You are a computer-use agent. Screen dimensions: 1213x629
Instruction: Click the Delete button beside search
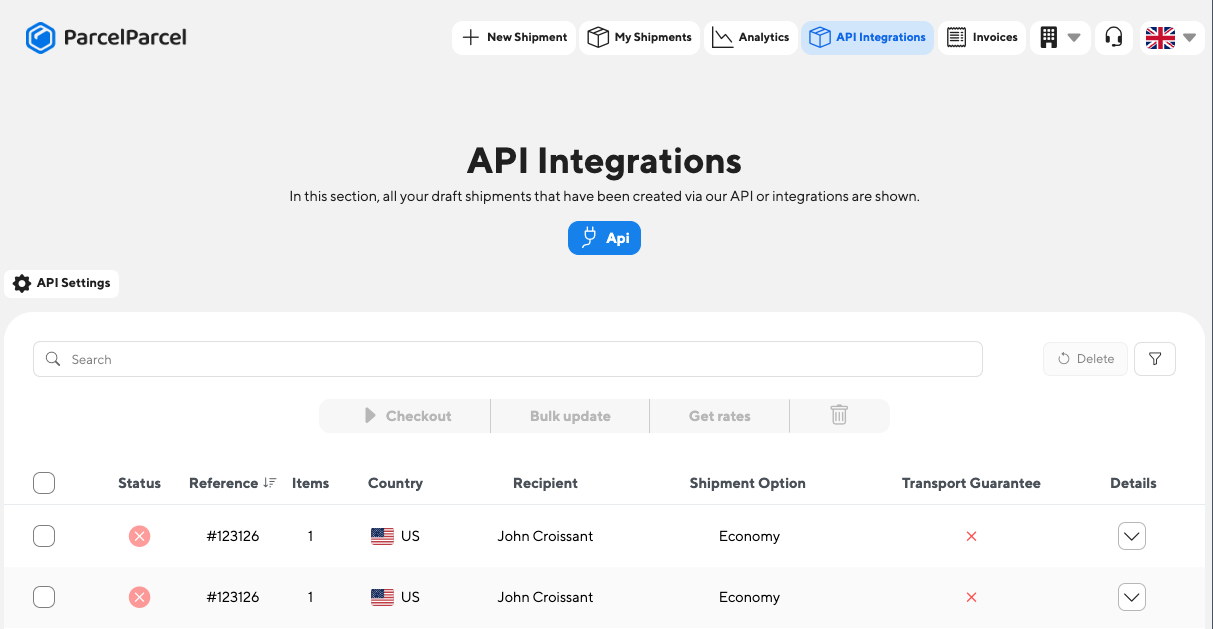pyautogui.click(x=1085, y=359)
